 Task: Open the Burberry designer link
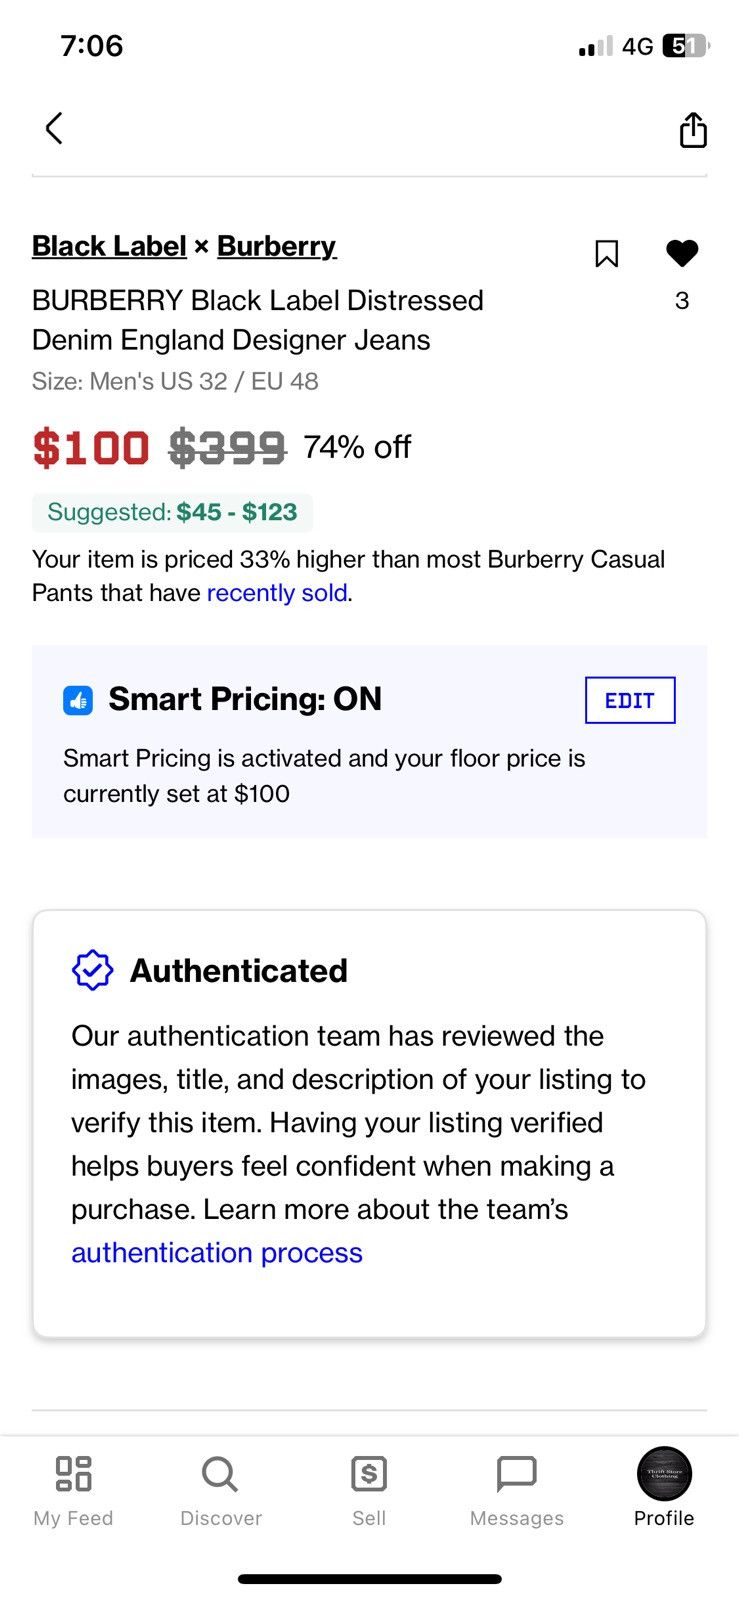(276, 246)
